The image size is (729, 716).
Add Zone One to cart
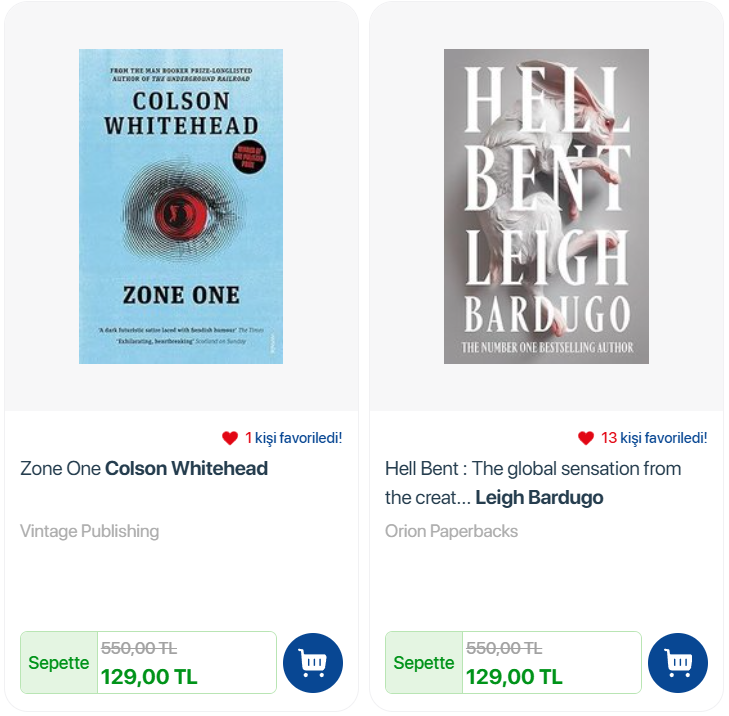[313, 663]
